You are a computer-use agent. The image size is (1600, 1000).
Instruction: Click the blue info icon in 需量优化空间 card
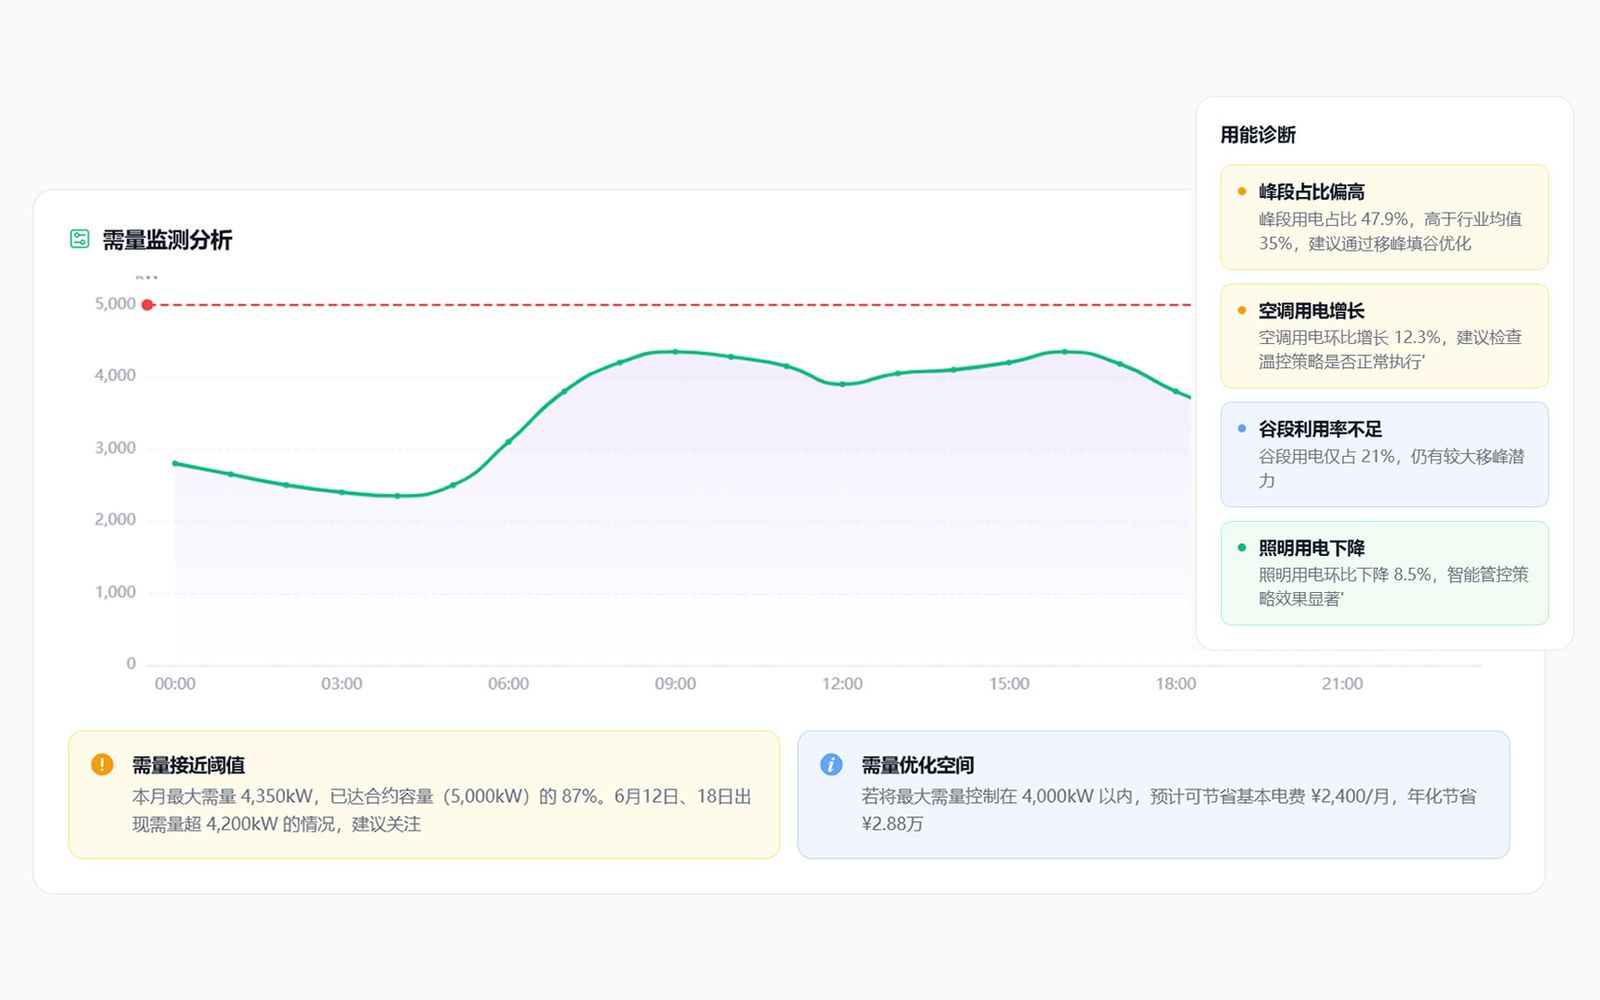click(831, 764)
